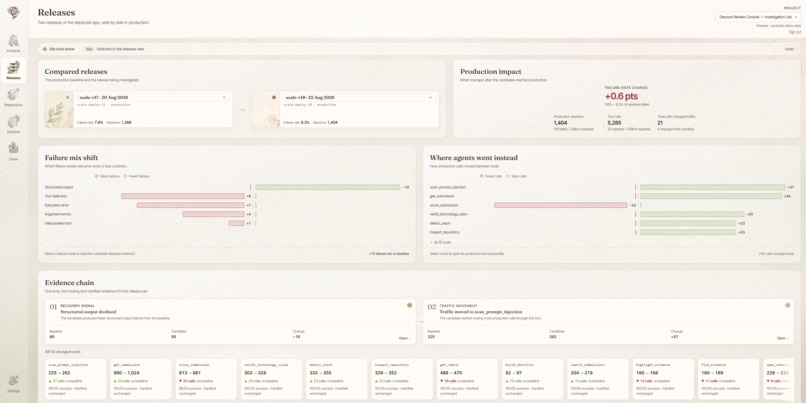Screen dimensions: 806x403
Task: Open the inspect_repository tool card 329 → 352
Action: pyautogui.click(x=401, y=379)
